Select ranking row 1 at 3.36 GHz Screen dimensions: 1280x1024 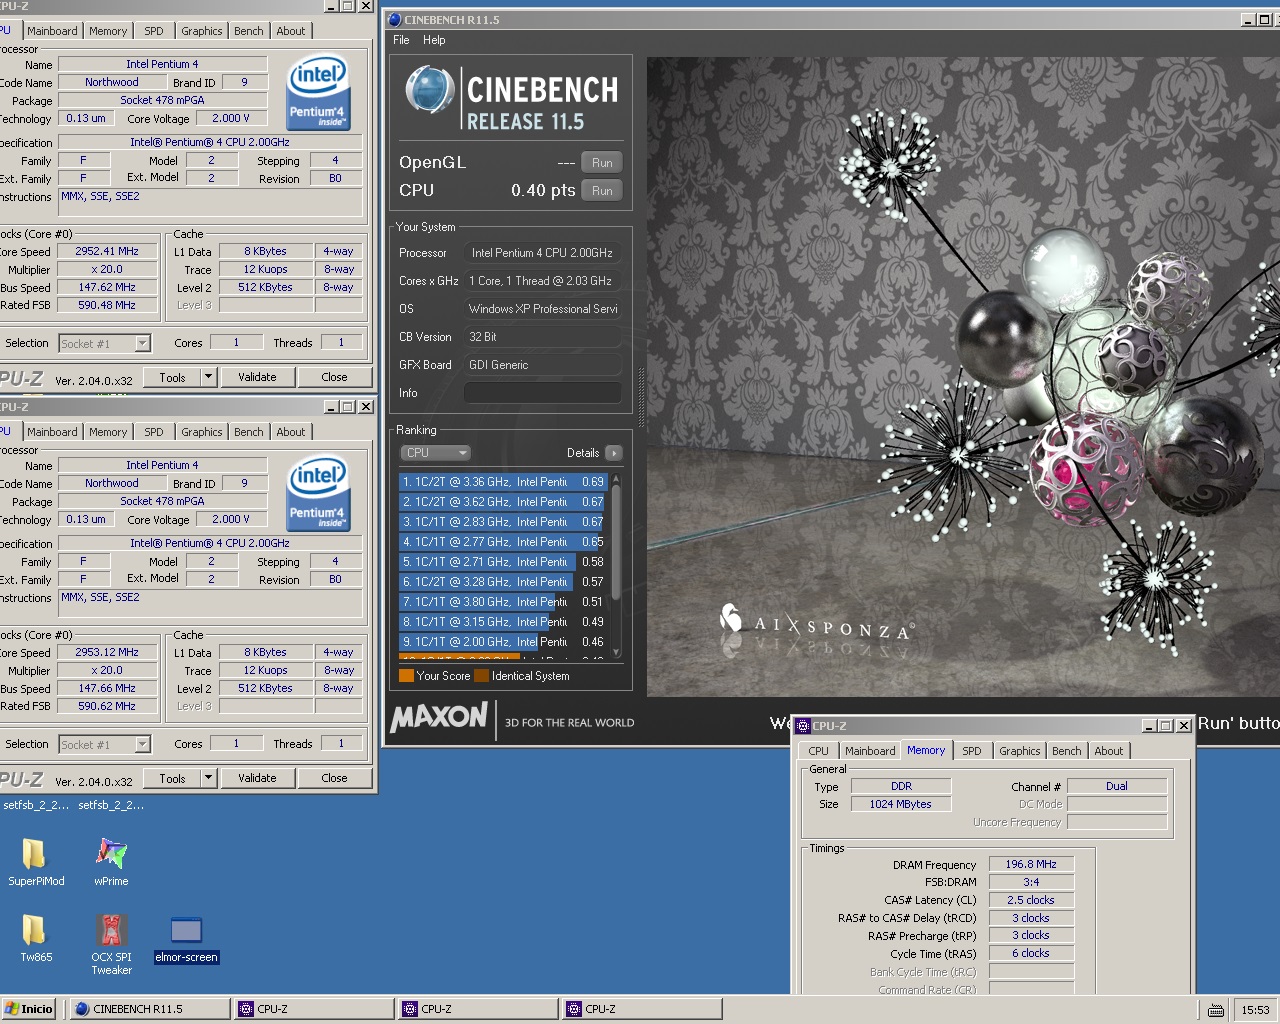[x=503, y=482]
